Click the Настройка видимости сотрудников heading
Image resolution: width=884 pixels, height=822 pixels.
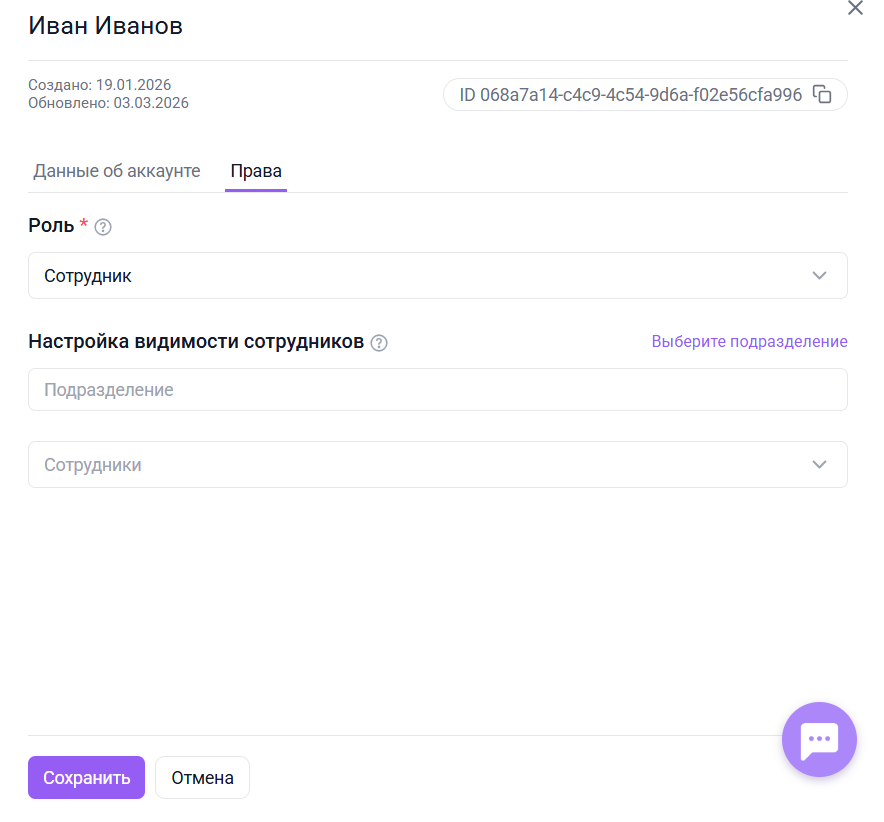(x=196, y=341)
